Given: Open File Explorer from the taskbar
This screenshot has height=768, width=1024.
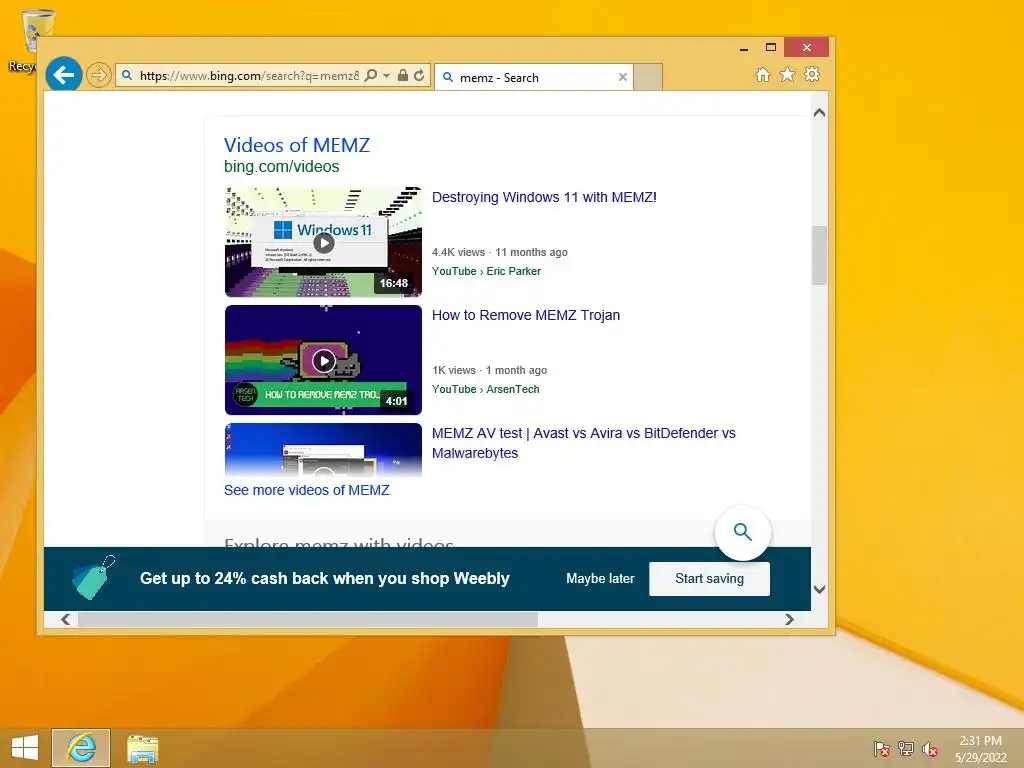Looking at the screenshot, I should pyautogui.click(x=142, y=748).
